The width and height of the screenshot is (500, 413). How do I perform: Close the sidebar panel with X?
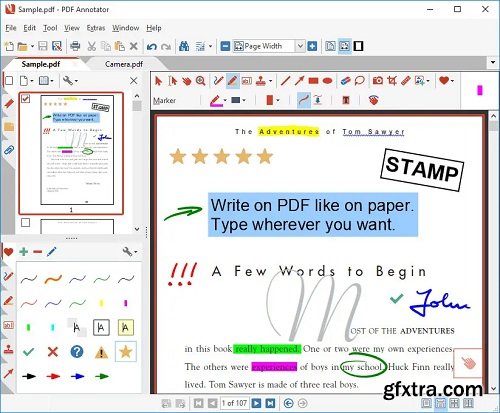tap(133, 81)
